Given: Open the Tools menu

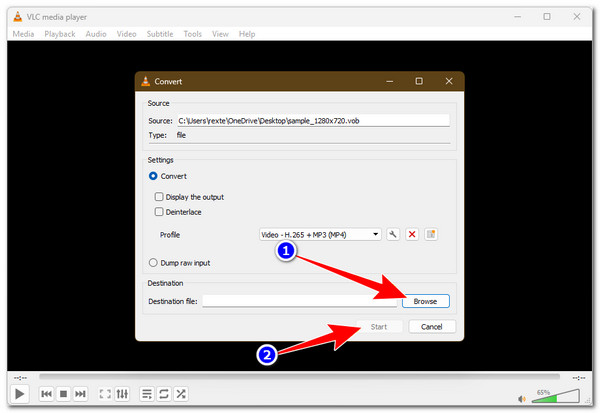Looking at the screenshot, I should coord(192,34).
